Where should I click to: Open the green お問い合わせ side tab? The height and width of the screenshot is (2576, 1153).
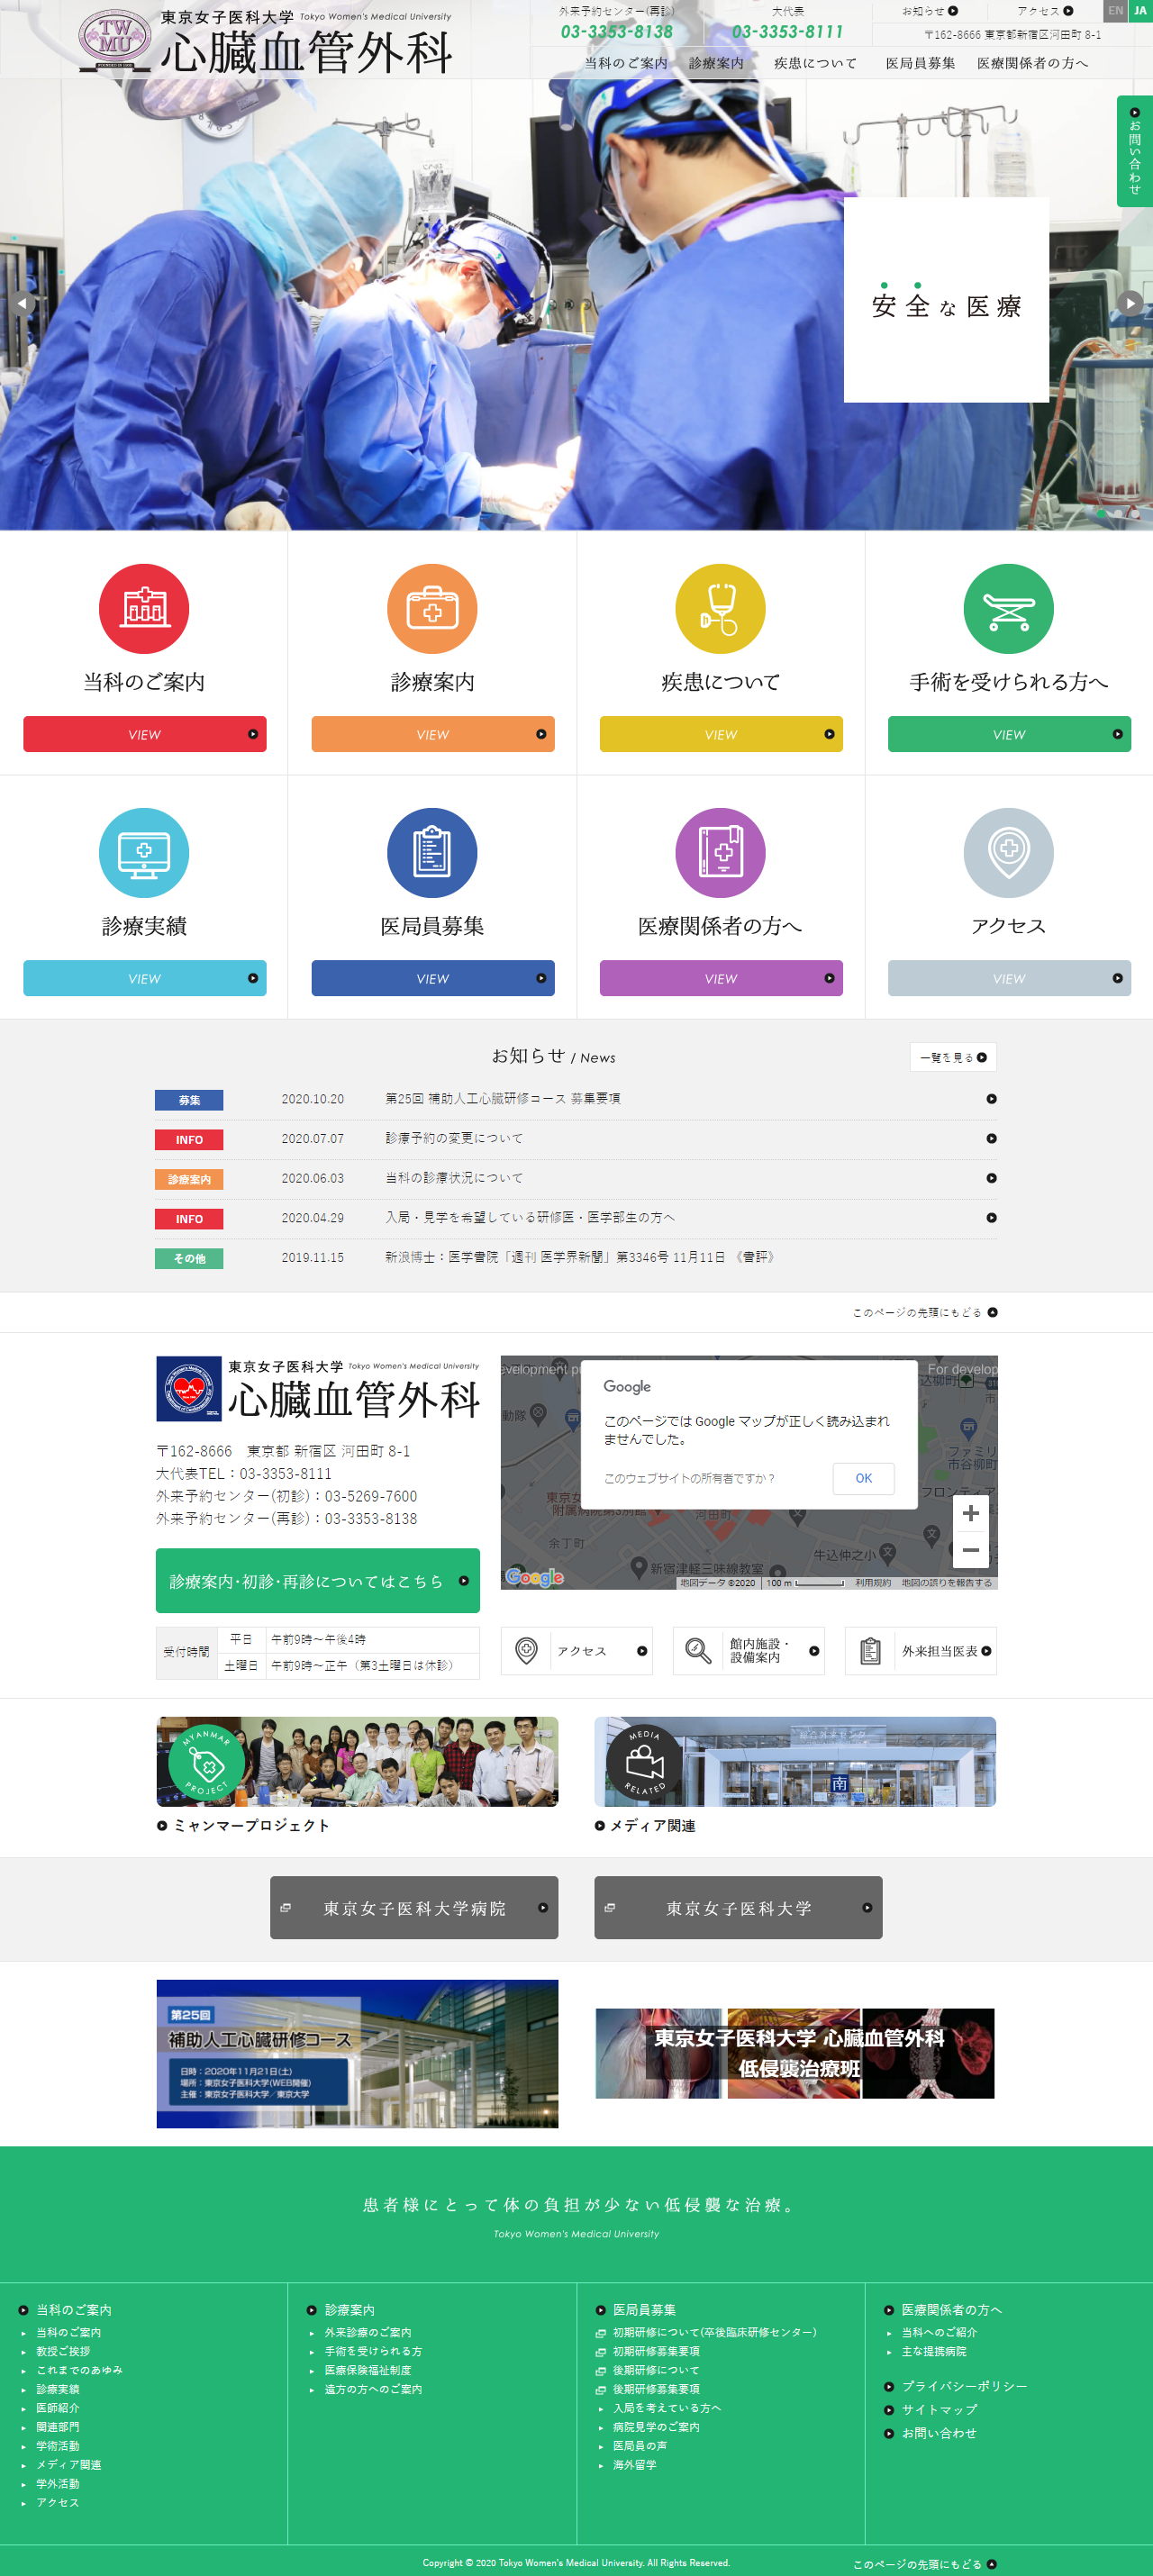pyautogui.click(x=1135, y=151)
